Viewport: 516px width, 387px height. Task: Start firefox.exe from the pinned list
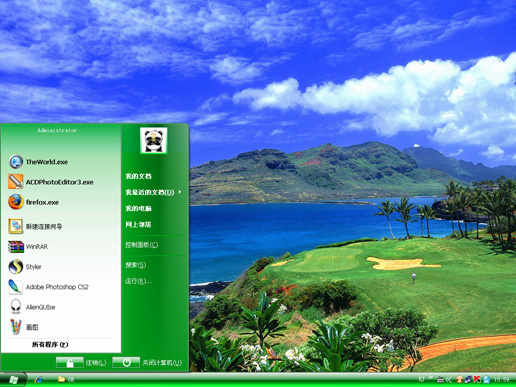click(33, 202)
